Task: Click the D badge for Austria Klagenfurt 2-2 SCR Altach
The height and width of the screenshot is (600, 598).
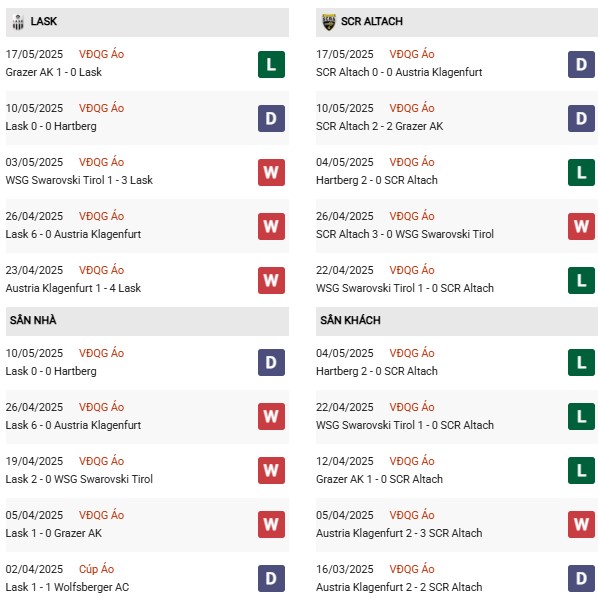Action: [581, 578]
